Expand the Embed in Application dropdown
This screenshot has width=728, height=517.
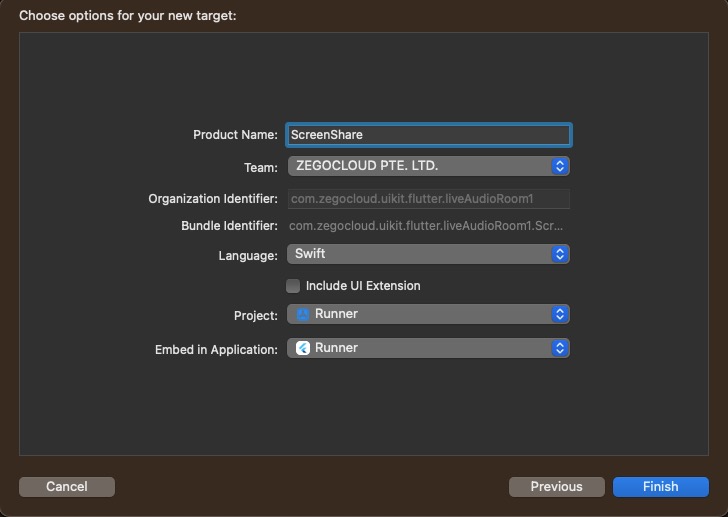(x=429, y=348)
